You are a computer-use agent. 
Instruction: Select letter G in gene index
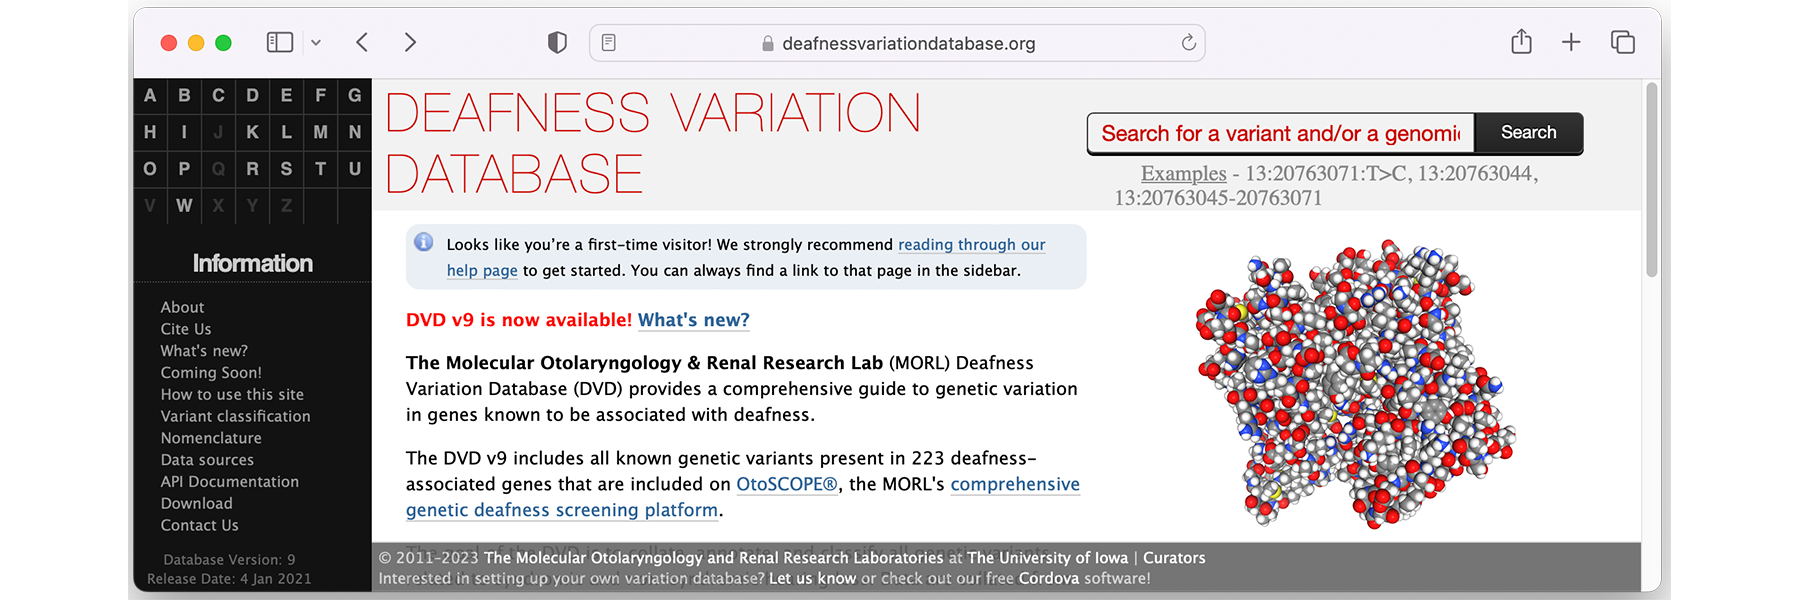pyautogui.click(x=355, y=96)
